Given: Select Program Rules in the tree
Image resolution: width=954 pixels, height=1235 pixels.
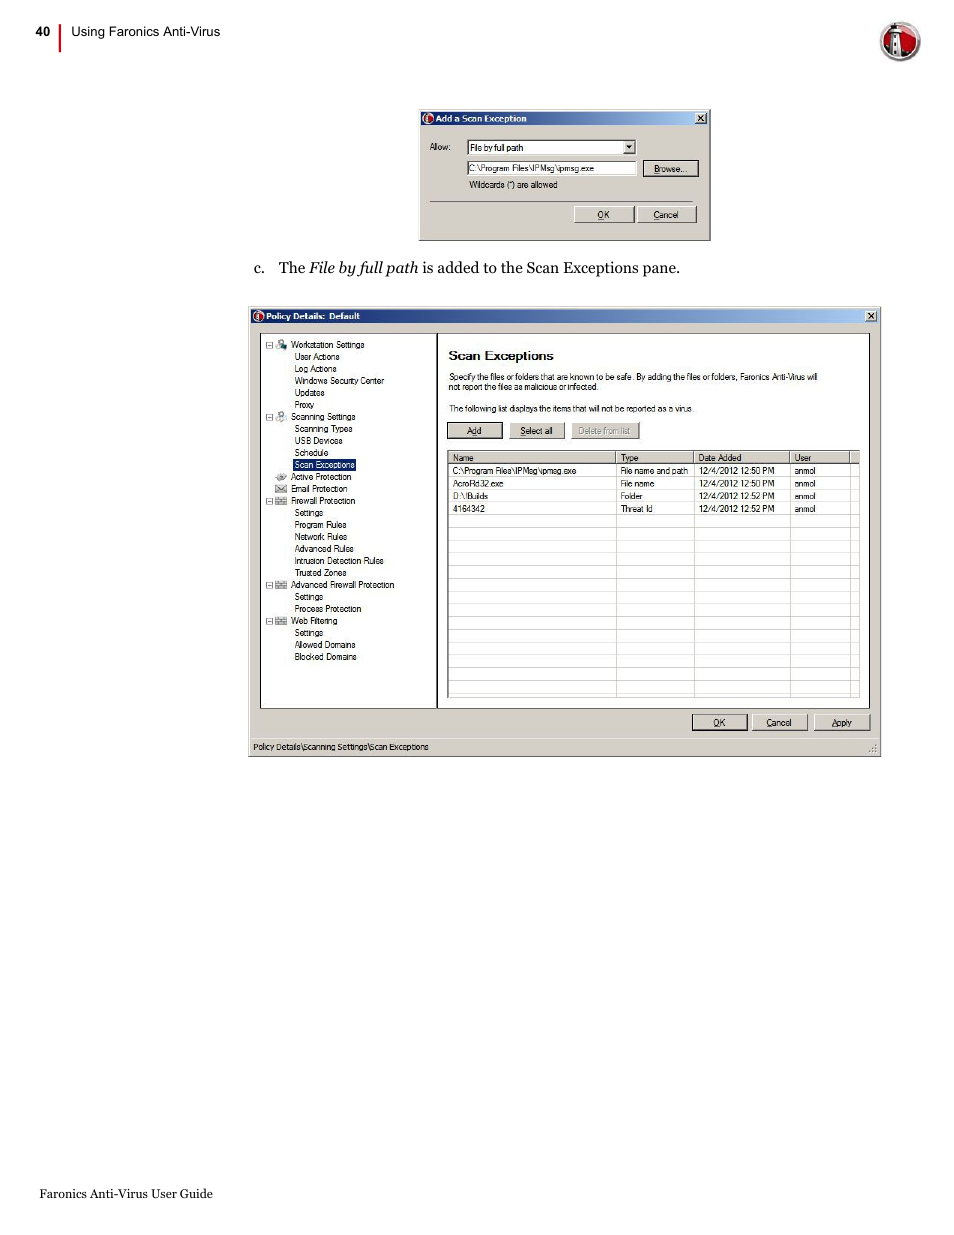Looking at the screenshot, I should click(320, 525).
